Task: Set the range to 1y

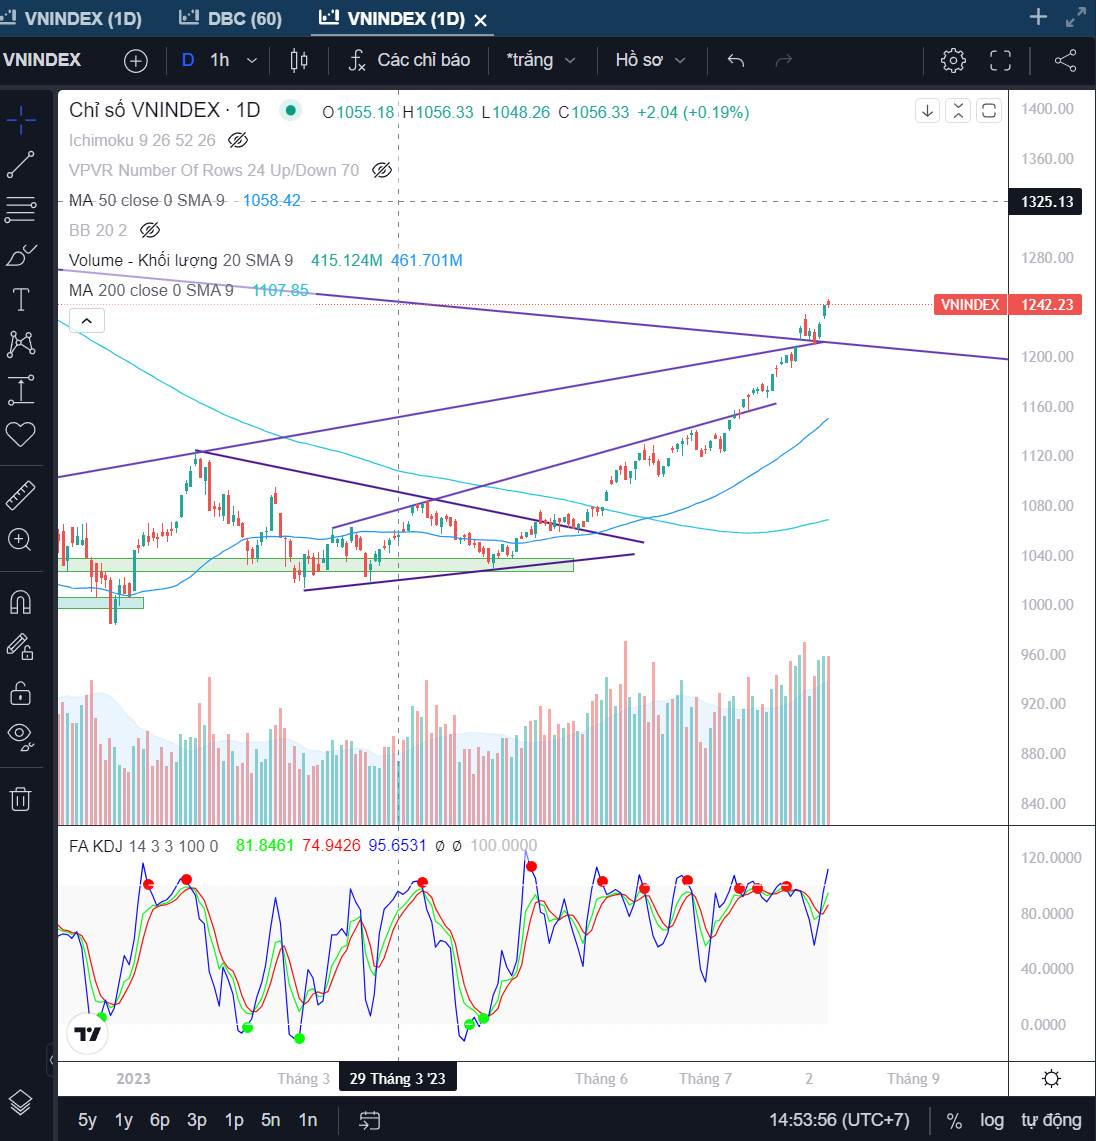Action: (124, 1120)
